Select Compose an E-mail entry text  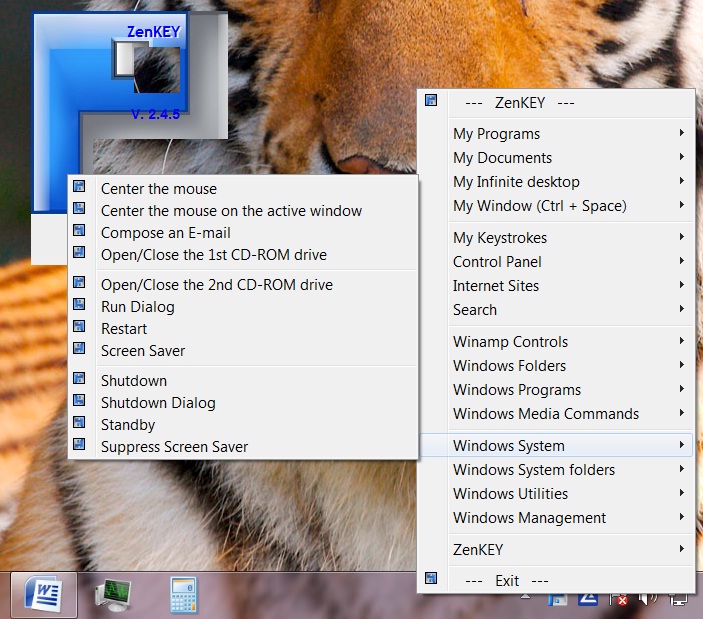point(166,233)
